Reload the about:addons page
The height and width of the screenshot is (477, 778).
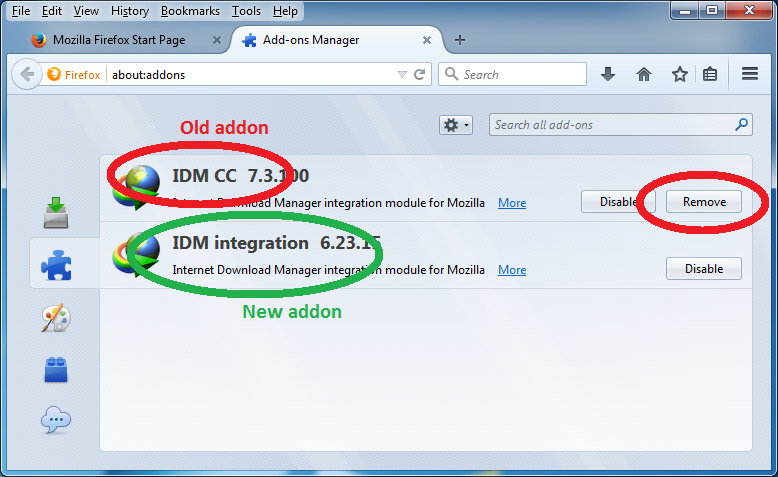(420, 74)
